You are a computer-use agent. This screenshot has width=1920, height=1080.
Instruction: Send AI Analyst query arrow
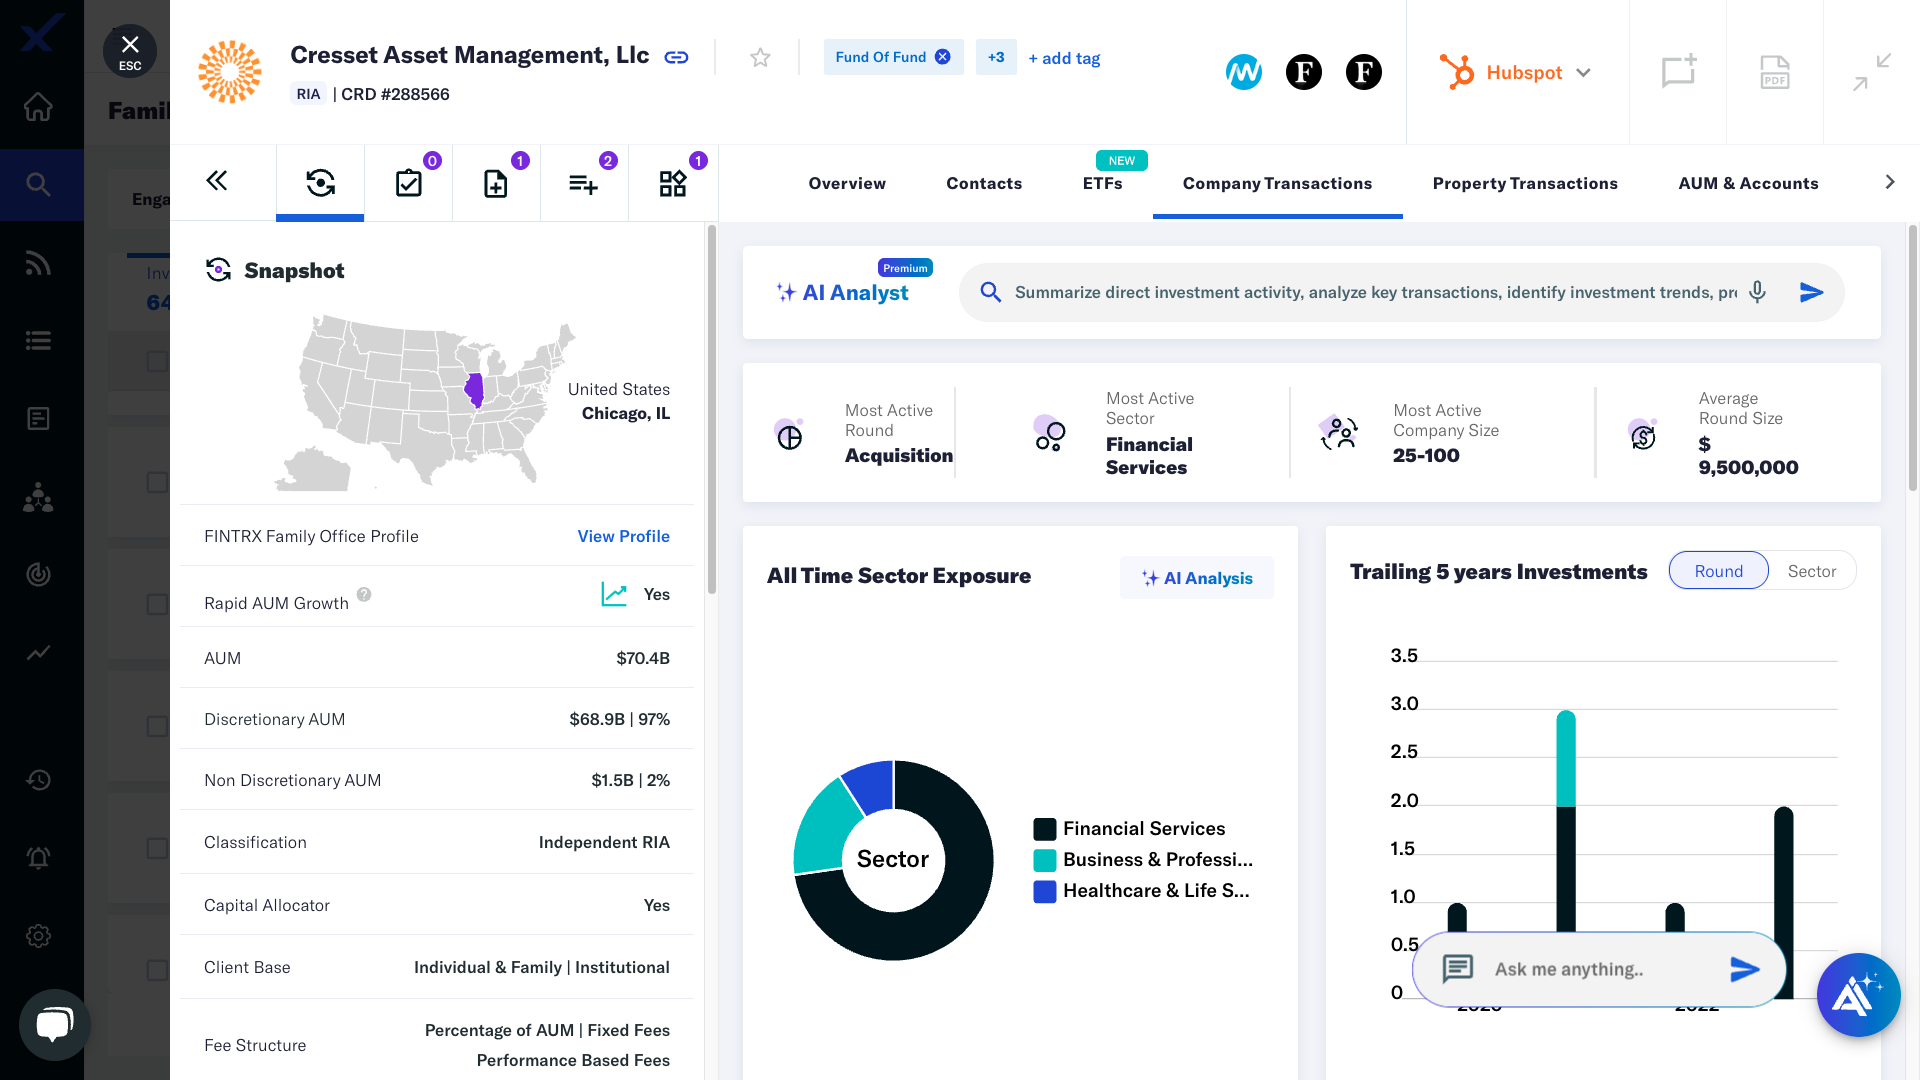click(1811, 292)
